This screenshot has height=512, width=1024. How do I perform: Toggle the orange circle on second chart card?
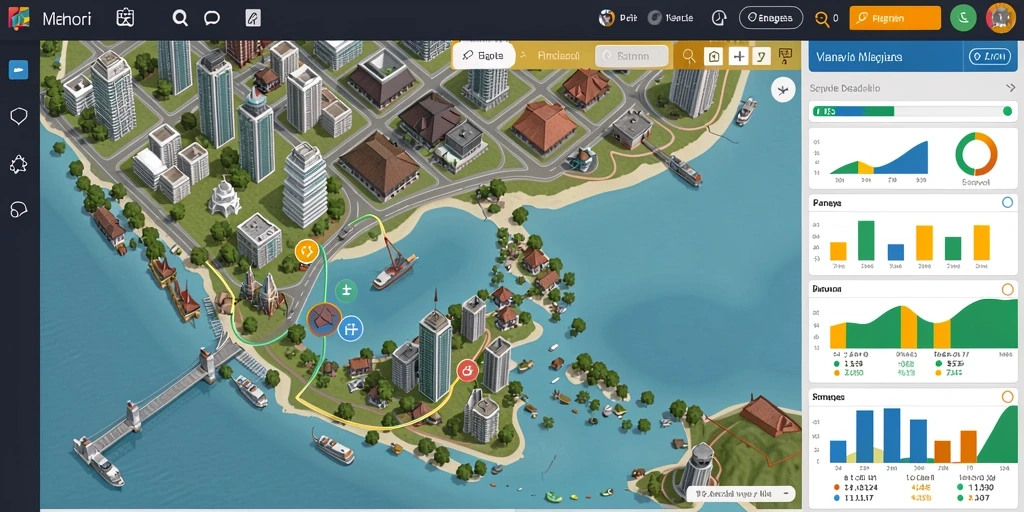(1007, 289)
